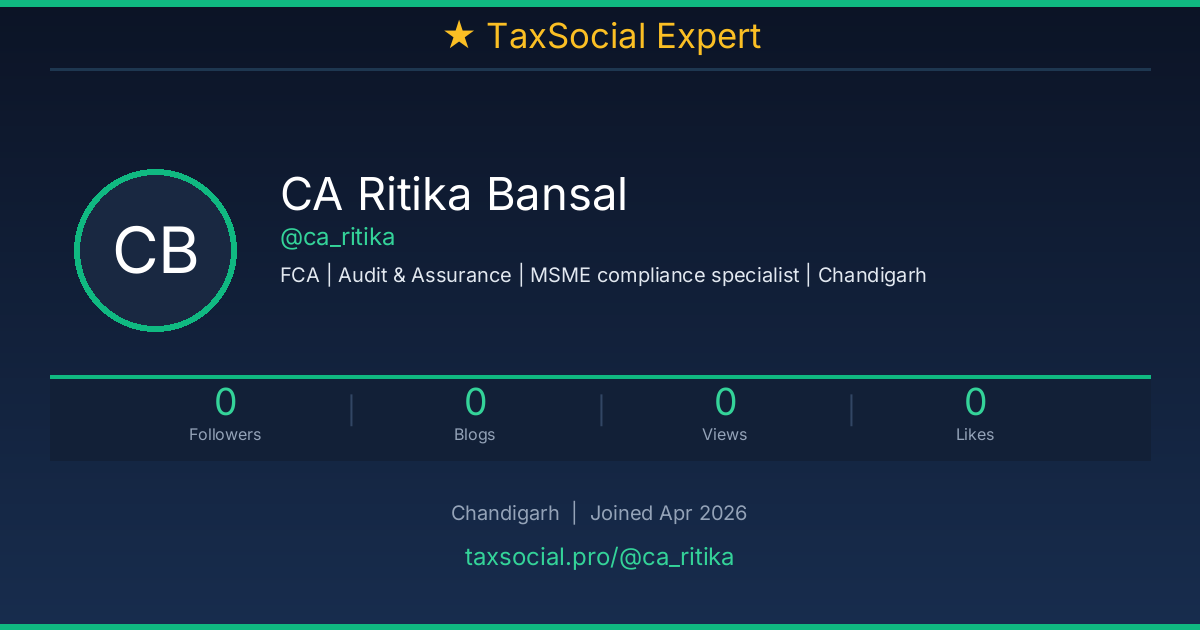
Task: Click the separator between Followers and Blogs
Action: 351,410
